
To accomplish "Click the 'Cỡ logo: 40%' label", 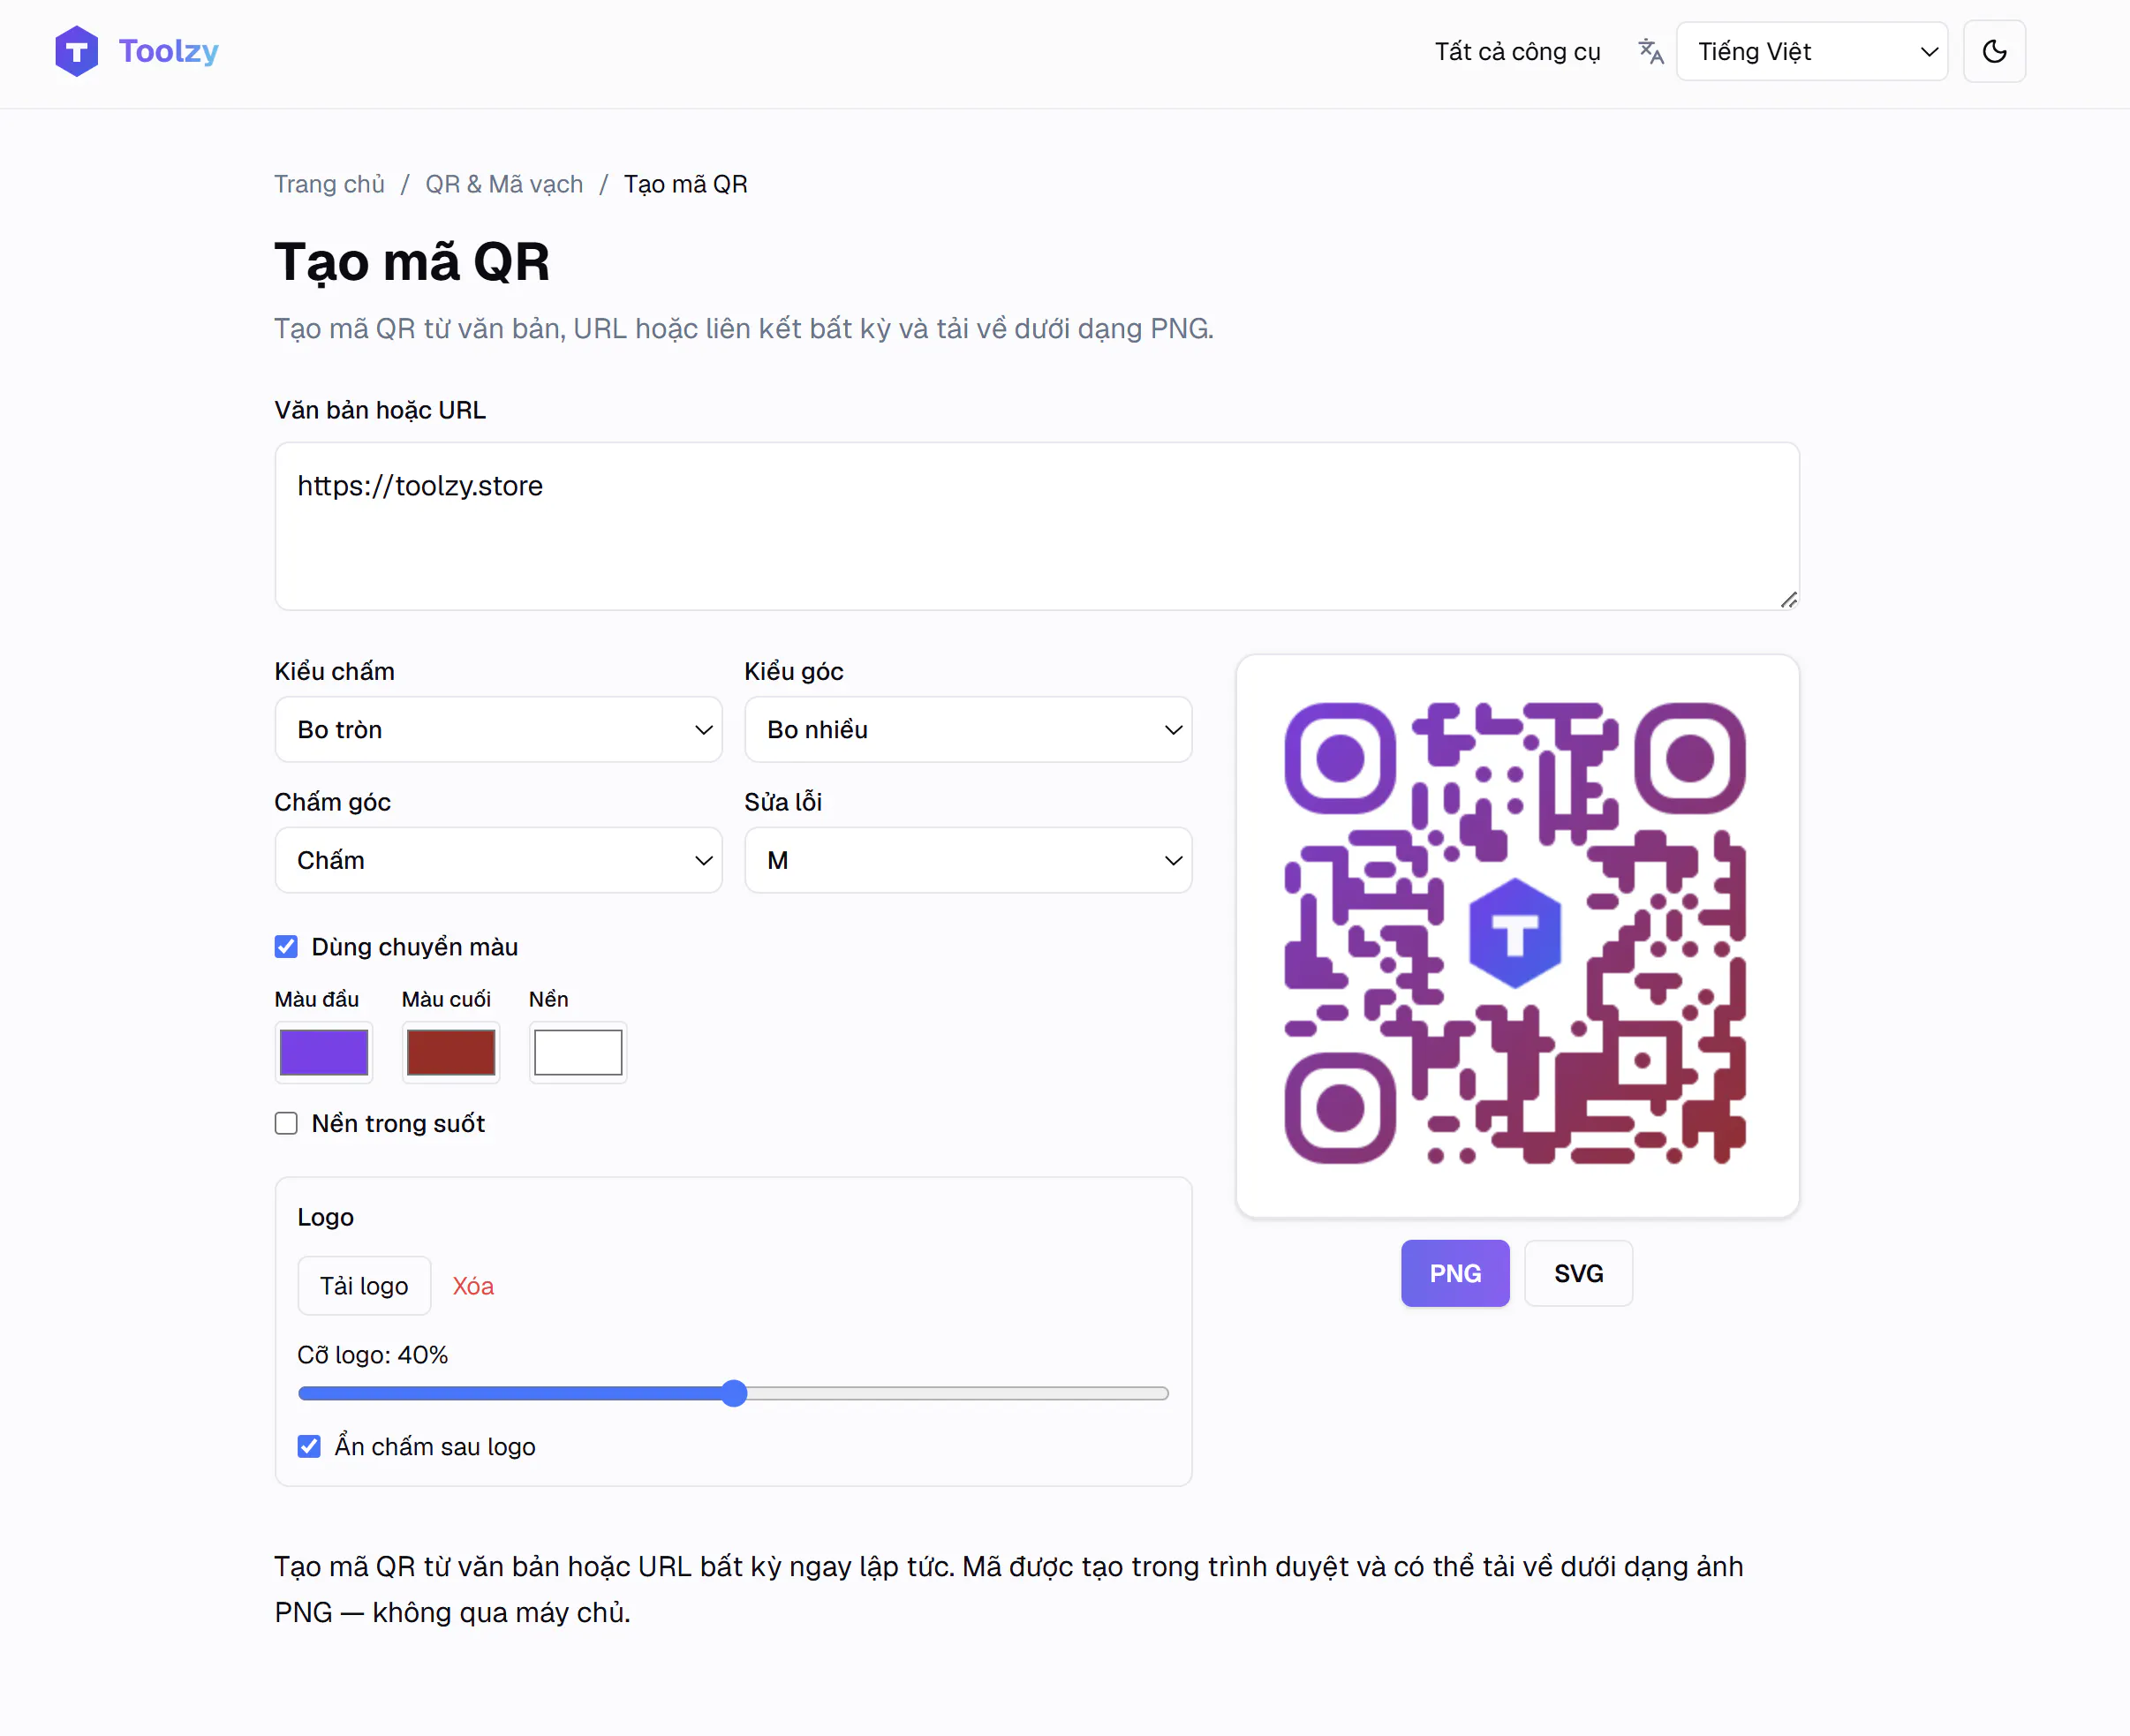I will [372, 1355].
